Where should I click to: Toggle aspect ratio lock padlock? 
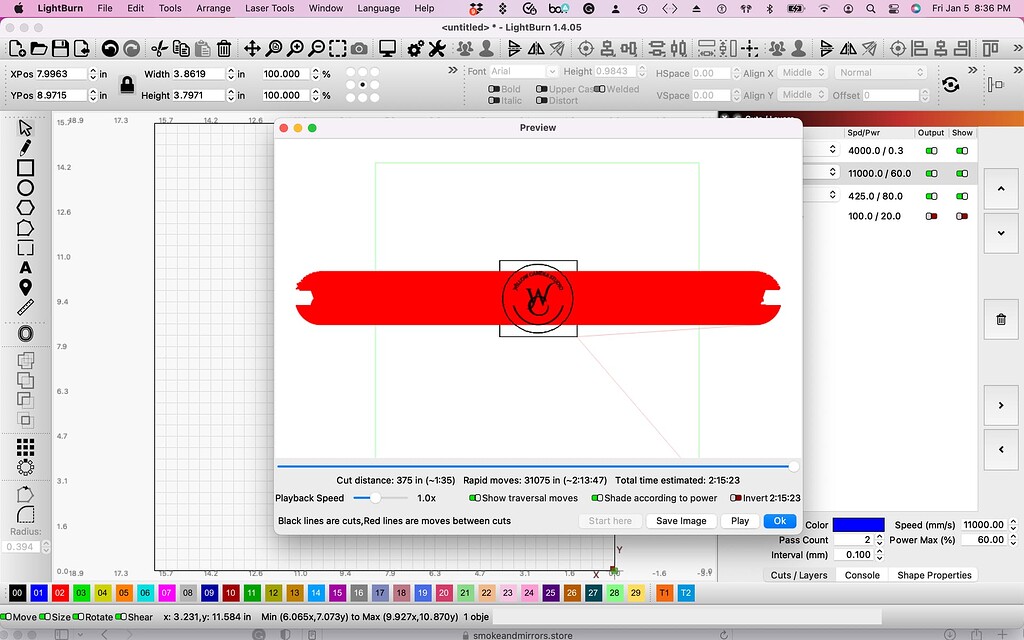point(127,84)
